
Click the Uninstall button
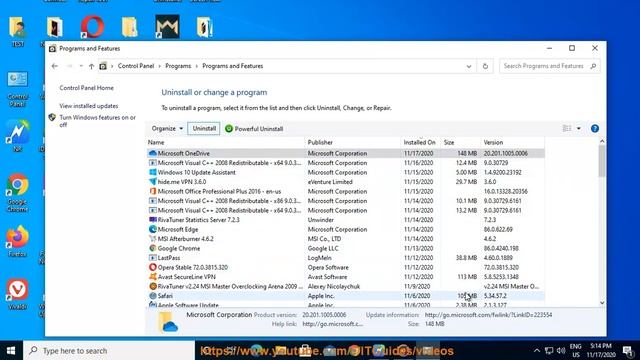[x=204, y=129]
